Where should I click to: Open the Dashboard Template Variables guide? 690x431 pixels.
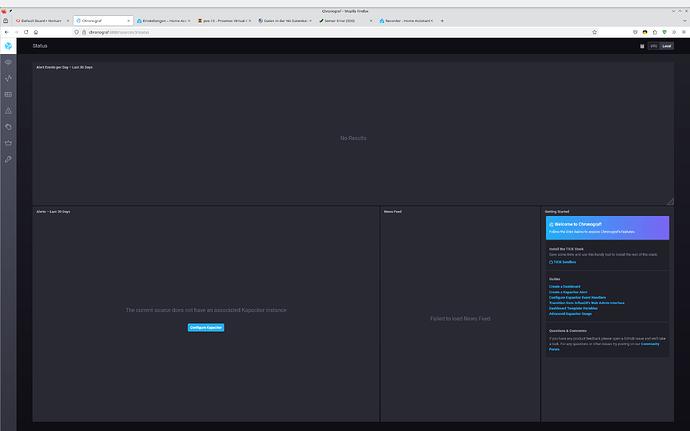tap(573, 308)
